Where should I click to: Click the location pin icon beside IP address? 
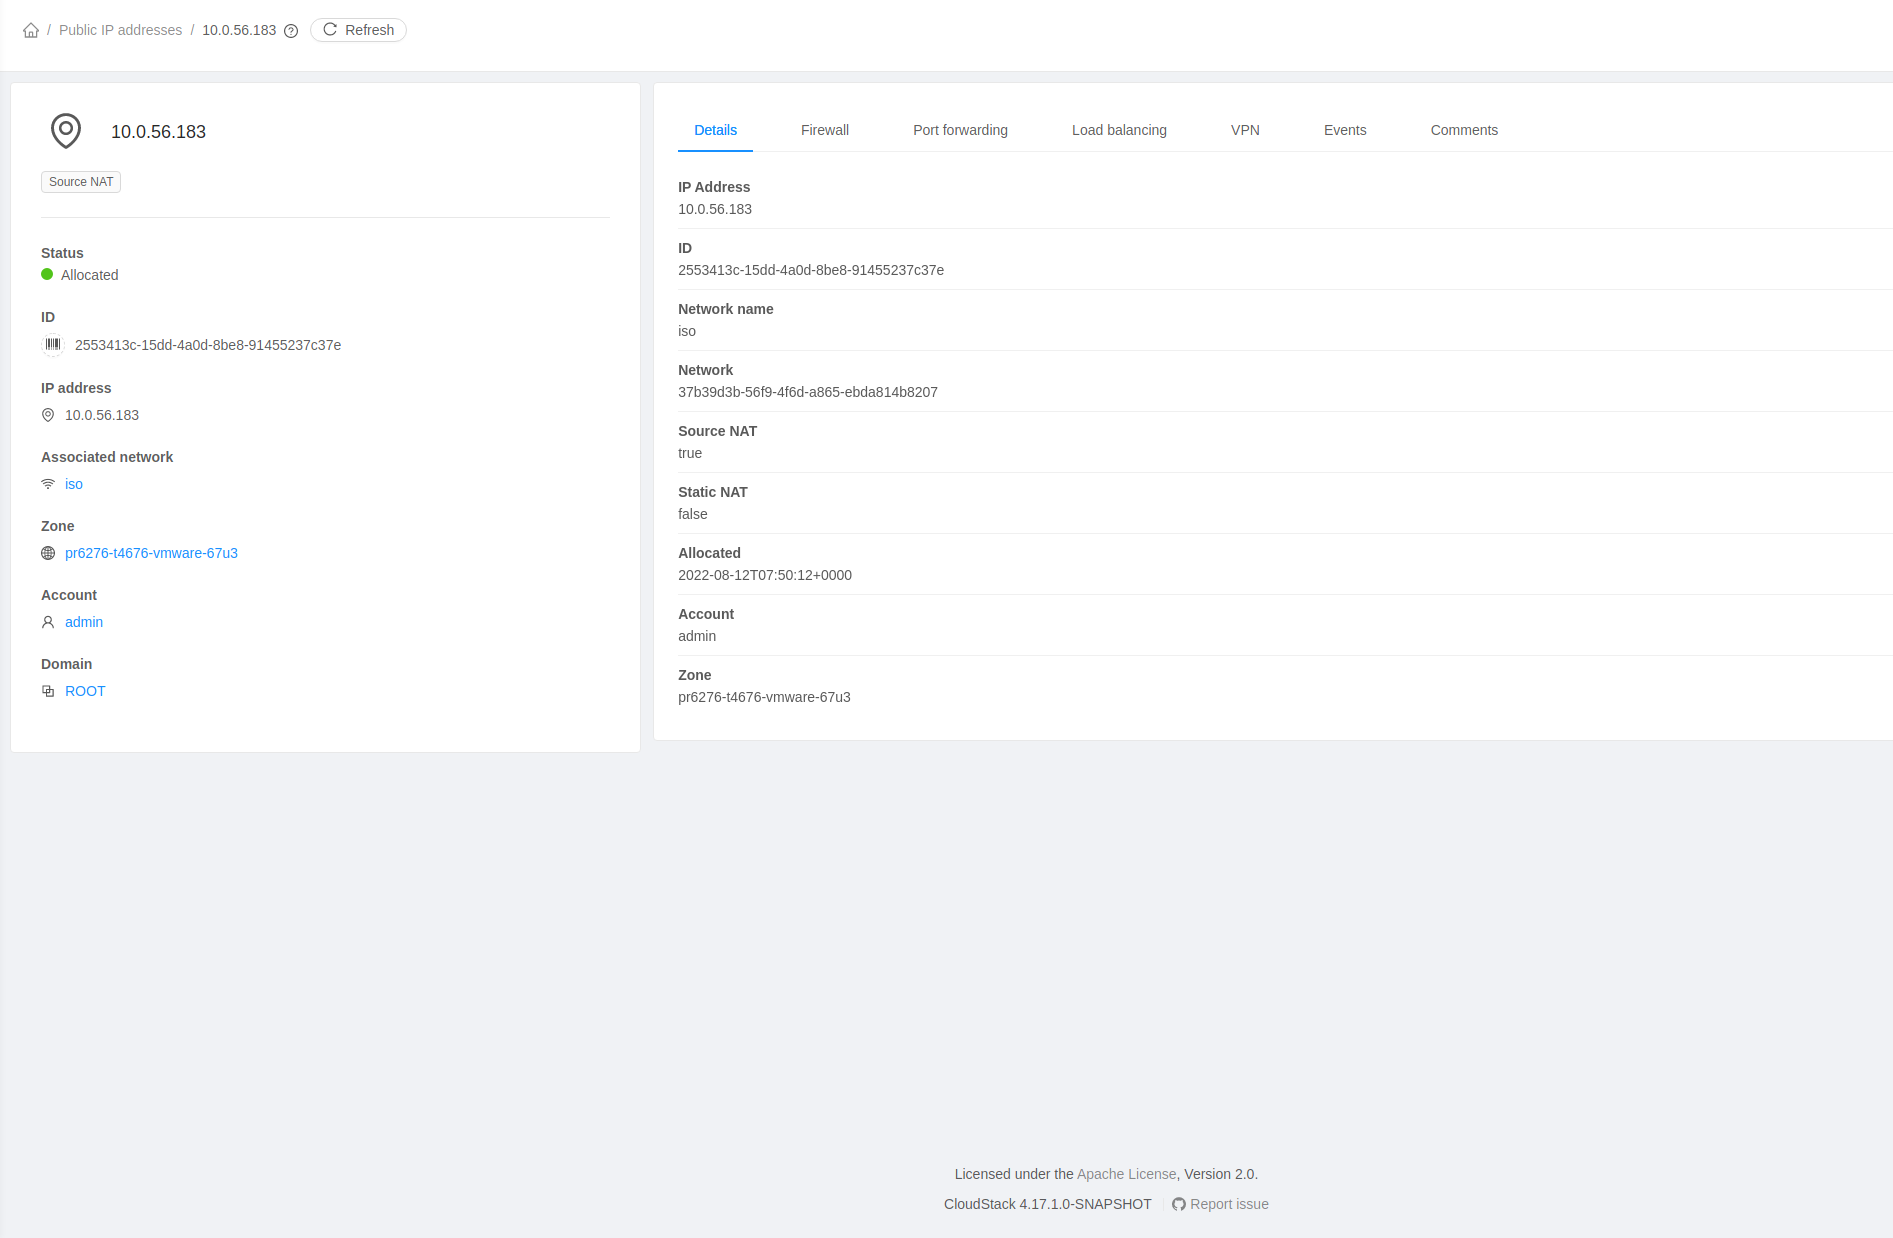click(x=47, y=415)
